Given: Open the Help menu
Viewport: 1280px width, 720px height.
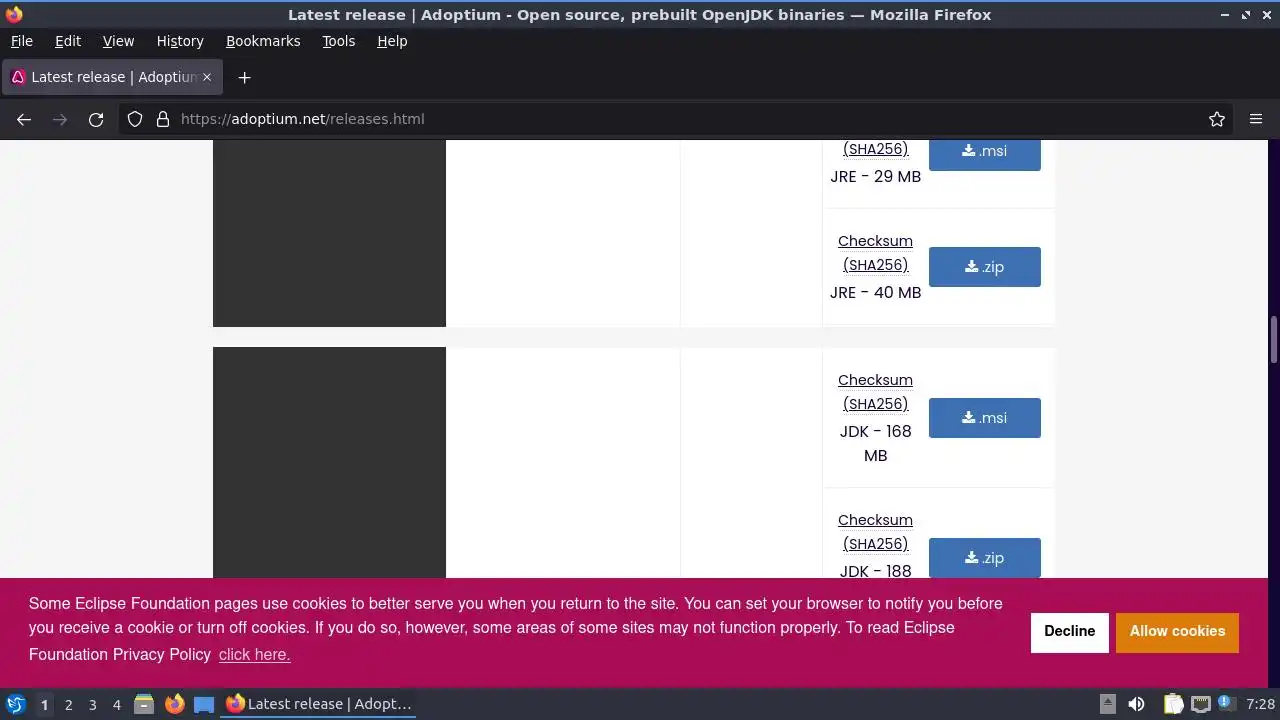Looking at the screenshot, I should click(x=392, y=41).
